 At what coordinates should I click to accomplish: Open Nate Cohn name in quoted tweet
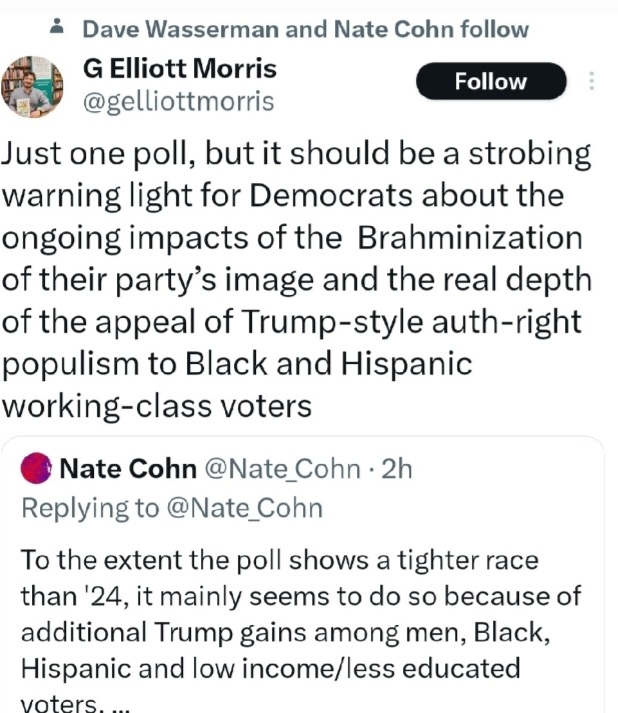127,469
